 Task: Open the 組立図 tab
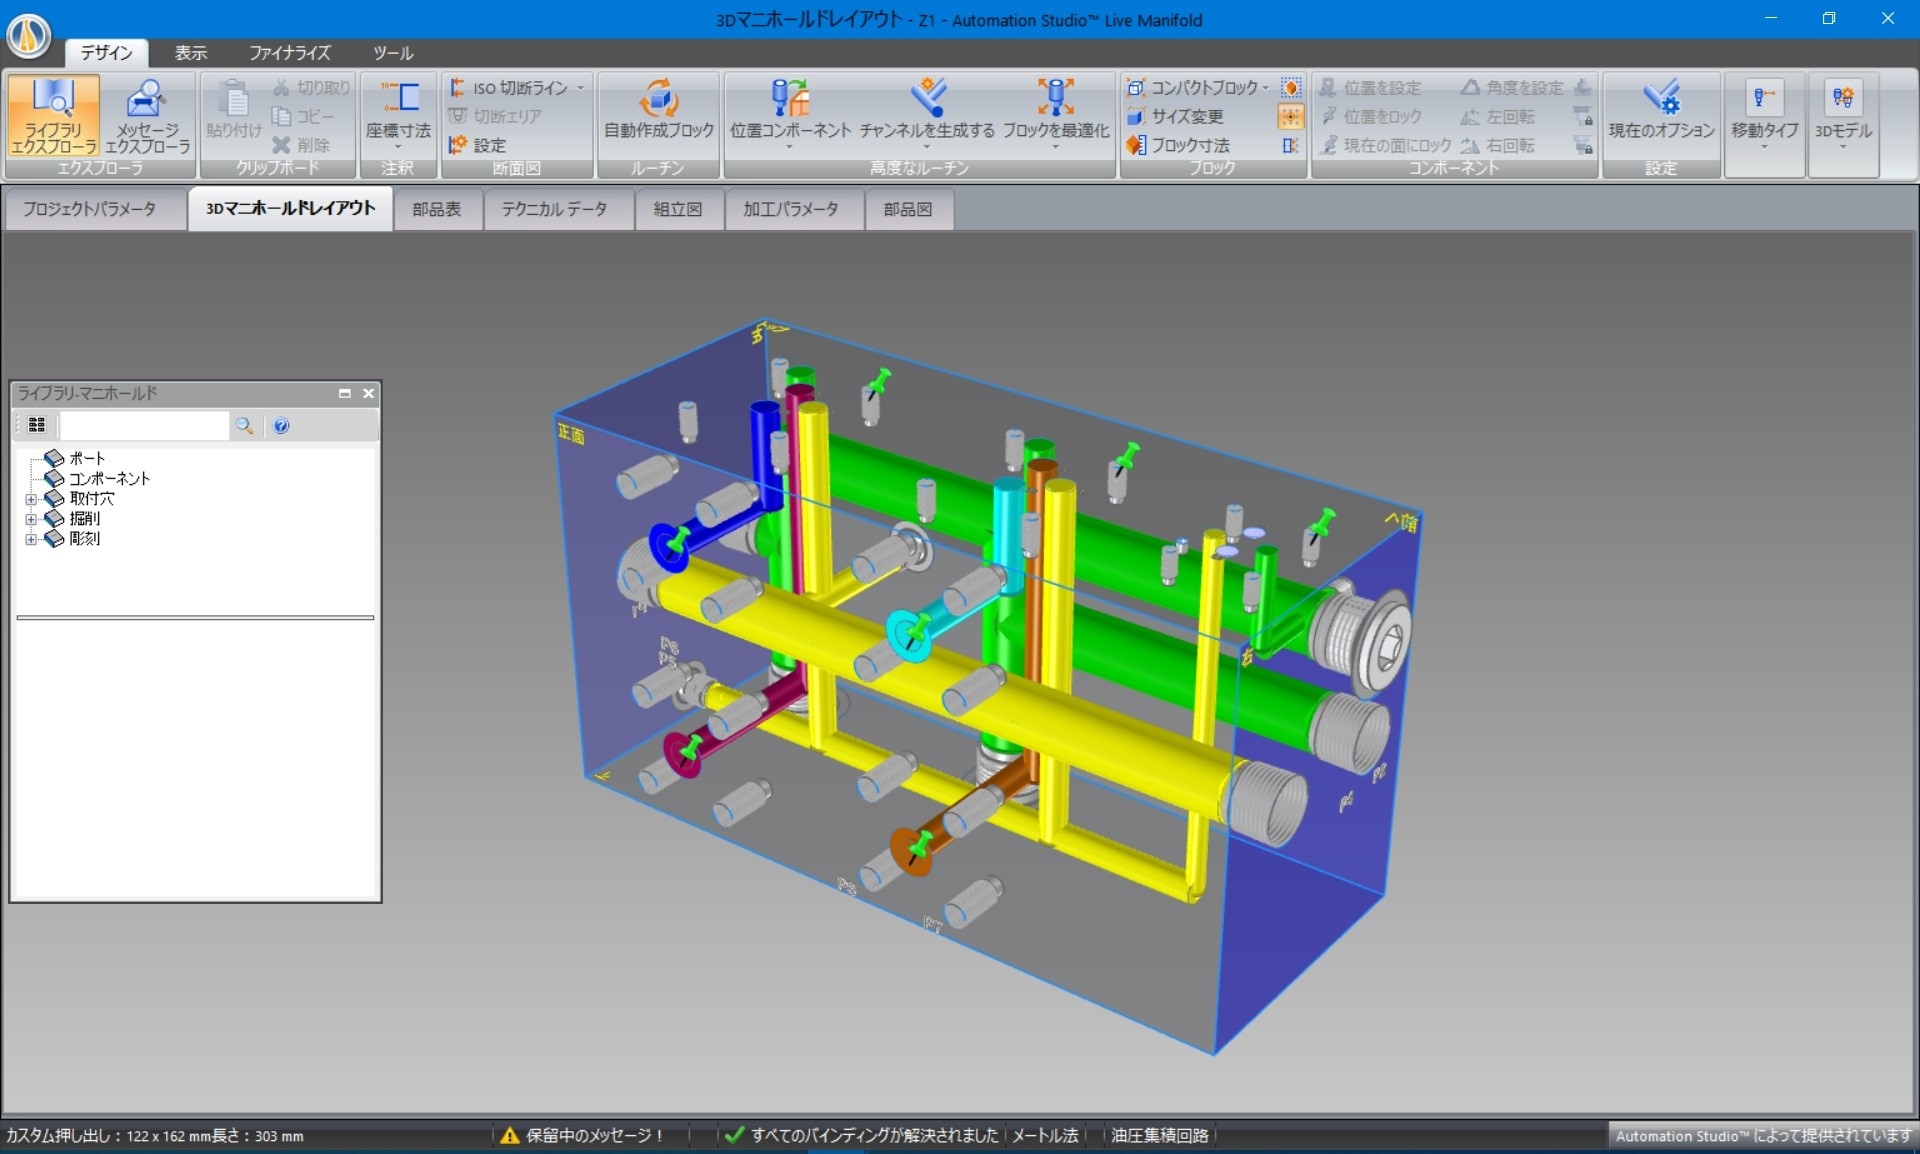pos(678,209)
